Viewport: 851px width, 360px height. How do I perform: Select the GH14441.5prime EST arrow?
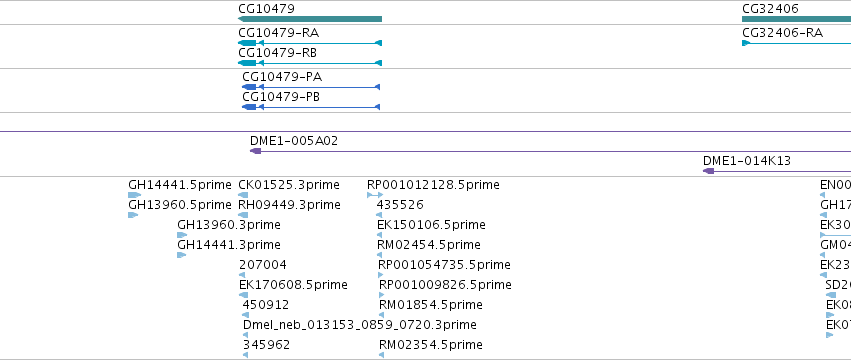coord(135,195)
